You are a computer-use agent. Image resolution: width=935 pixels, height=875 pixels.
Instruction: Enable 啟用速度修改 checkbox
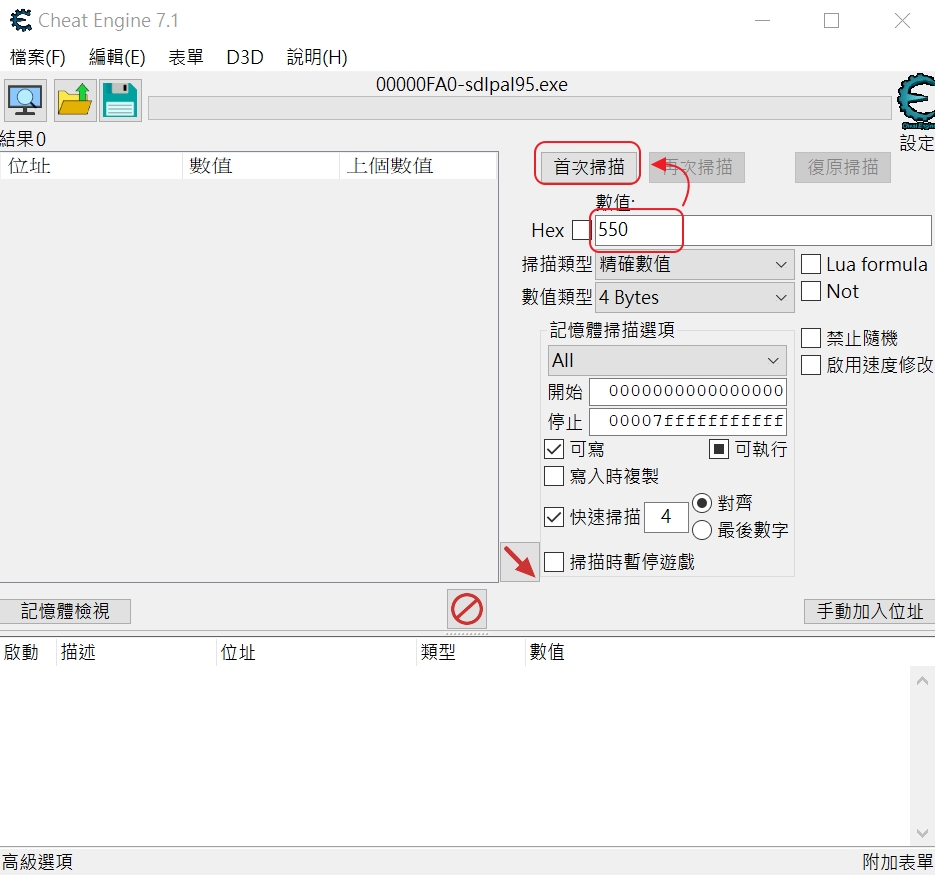pyautogui.click(x=810, y=364)
